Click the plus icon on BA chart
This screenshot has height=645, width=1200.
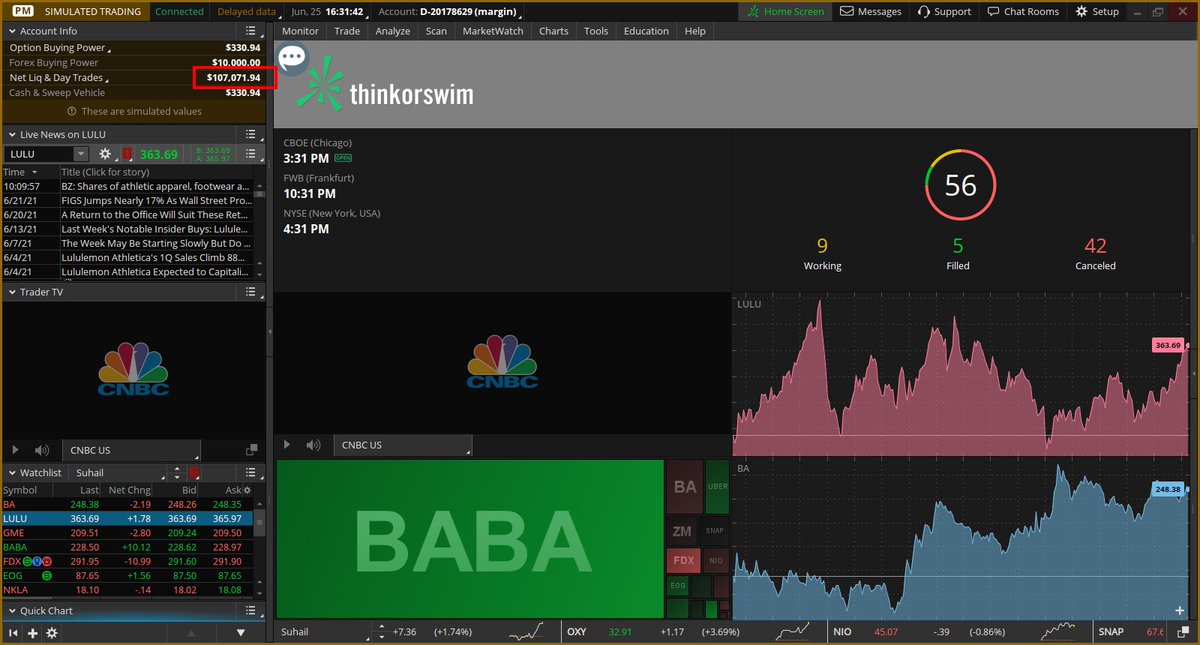point(1180,610)
